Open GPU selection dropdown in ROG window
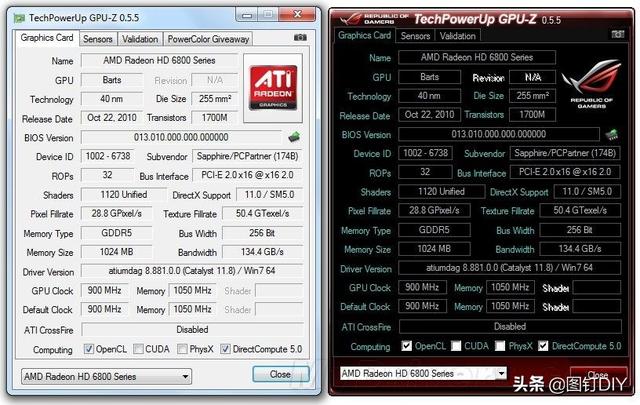 point(423,373)
